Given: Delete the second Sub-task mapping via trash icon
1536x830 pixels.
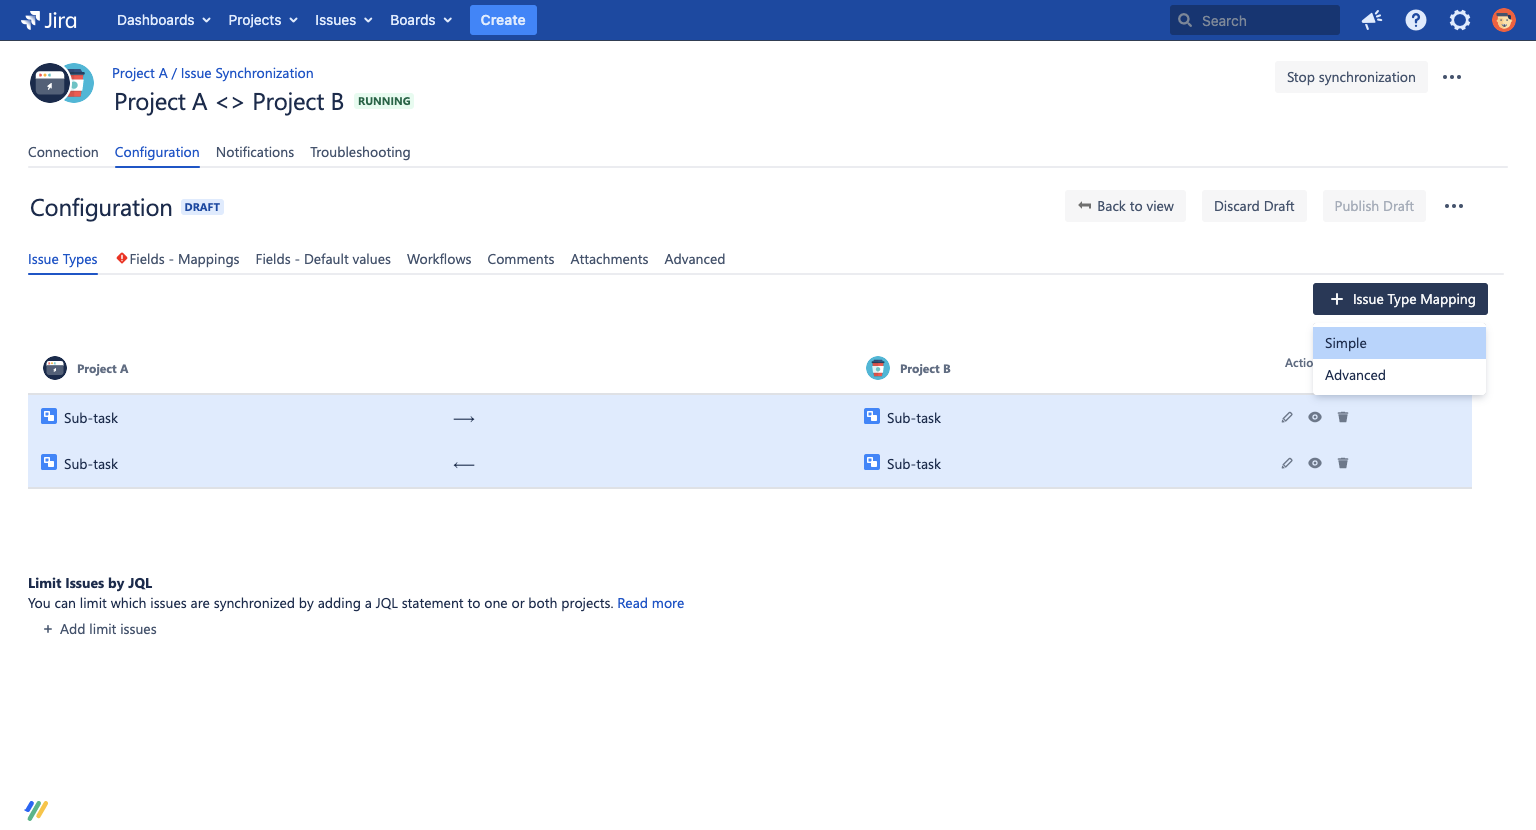Looking at the screenshot, I should [x=1343, y=463].
